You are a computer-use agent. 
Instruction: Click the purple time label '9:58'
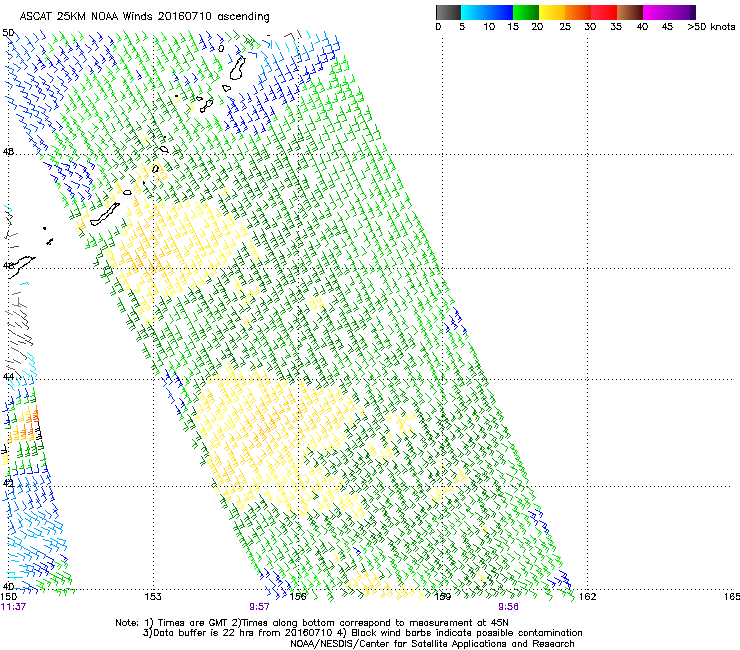point(508,607)
